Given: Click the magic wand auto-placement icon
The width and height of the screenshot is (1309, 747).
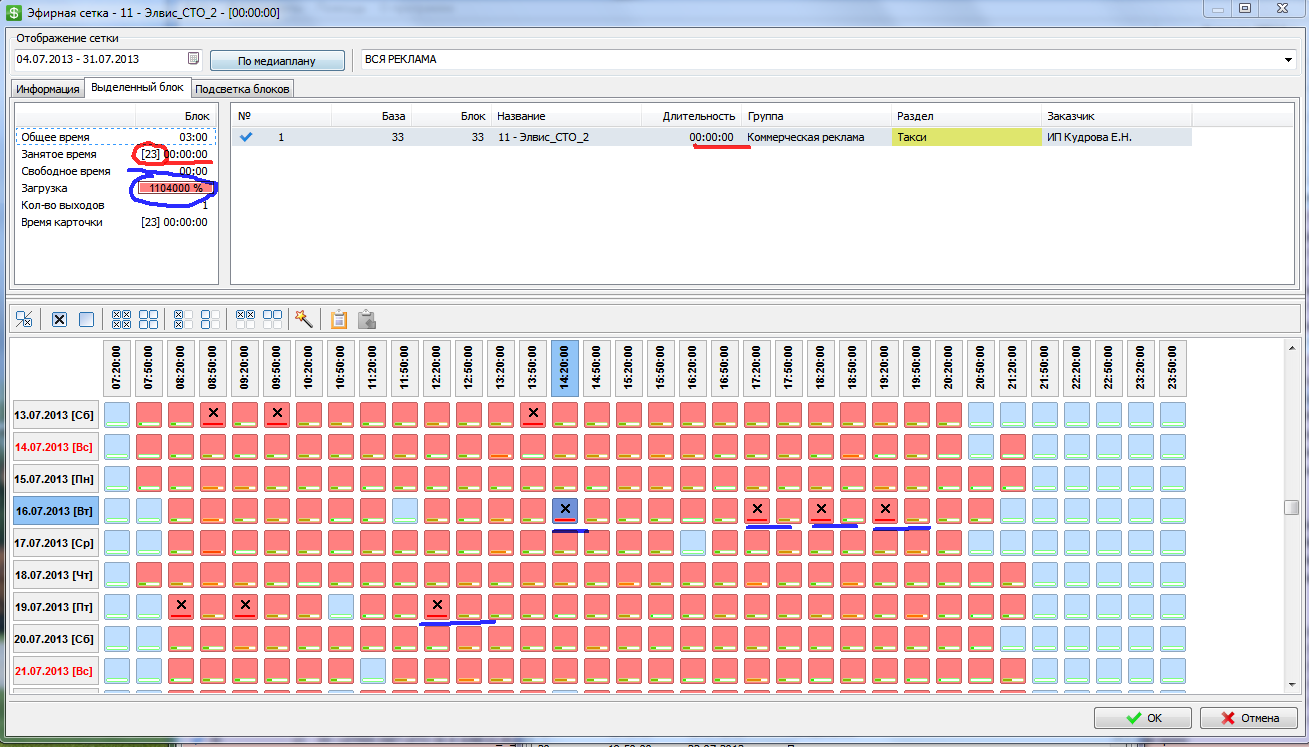Looking at the screenshot, I should click(x=304, y=319).
